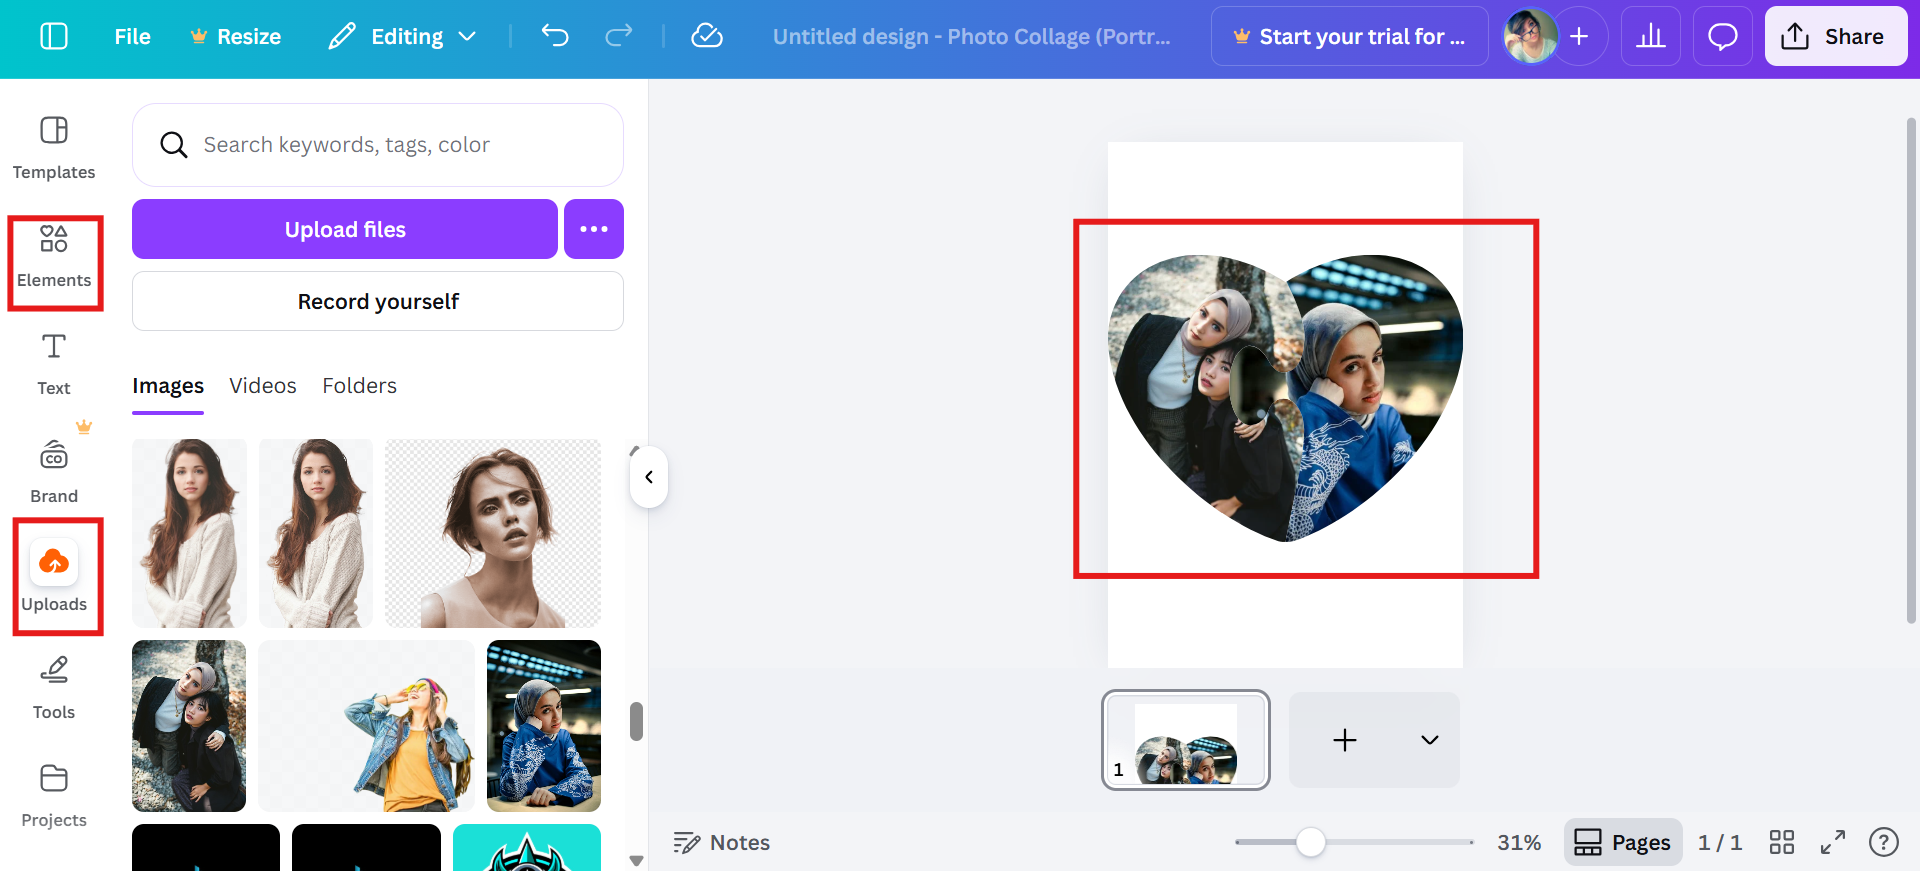Expand the Editing mode dropdown
Viewport: 1920px width, 871px height.
pos(402,37)
